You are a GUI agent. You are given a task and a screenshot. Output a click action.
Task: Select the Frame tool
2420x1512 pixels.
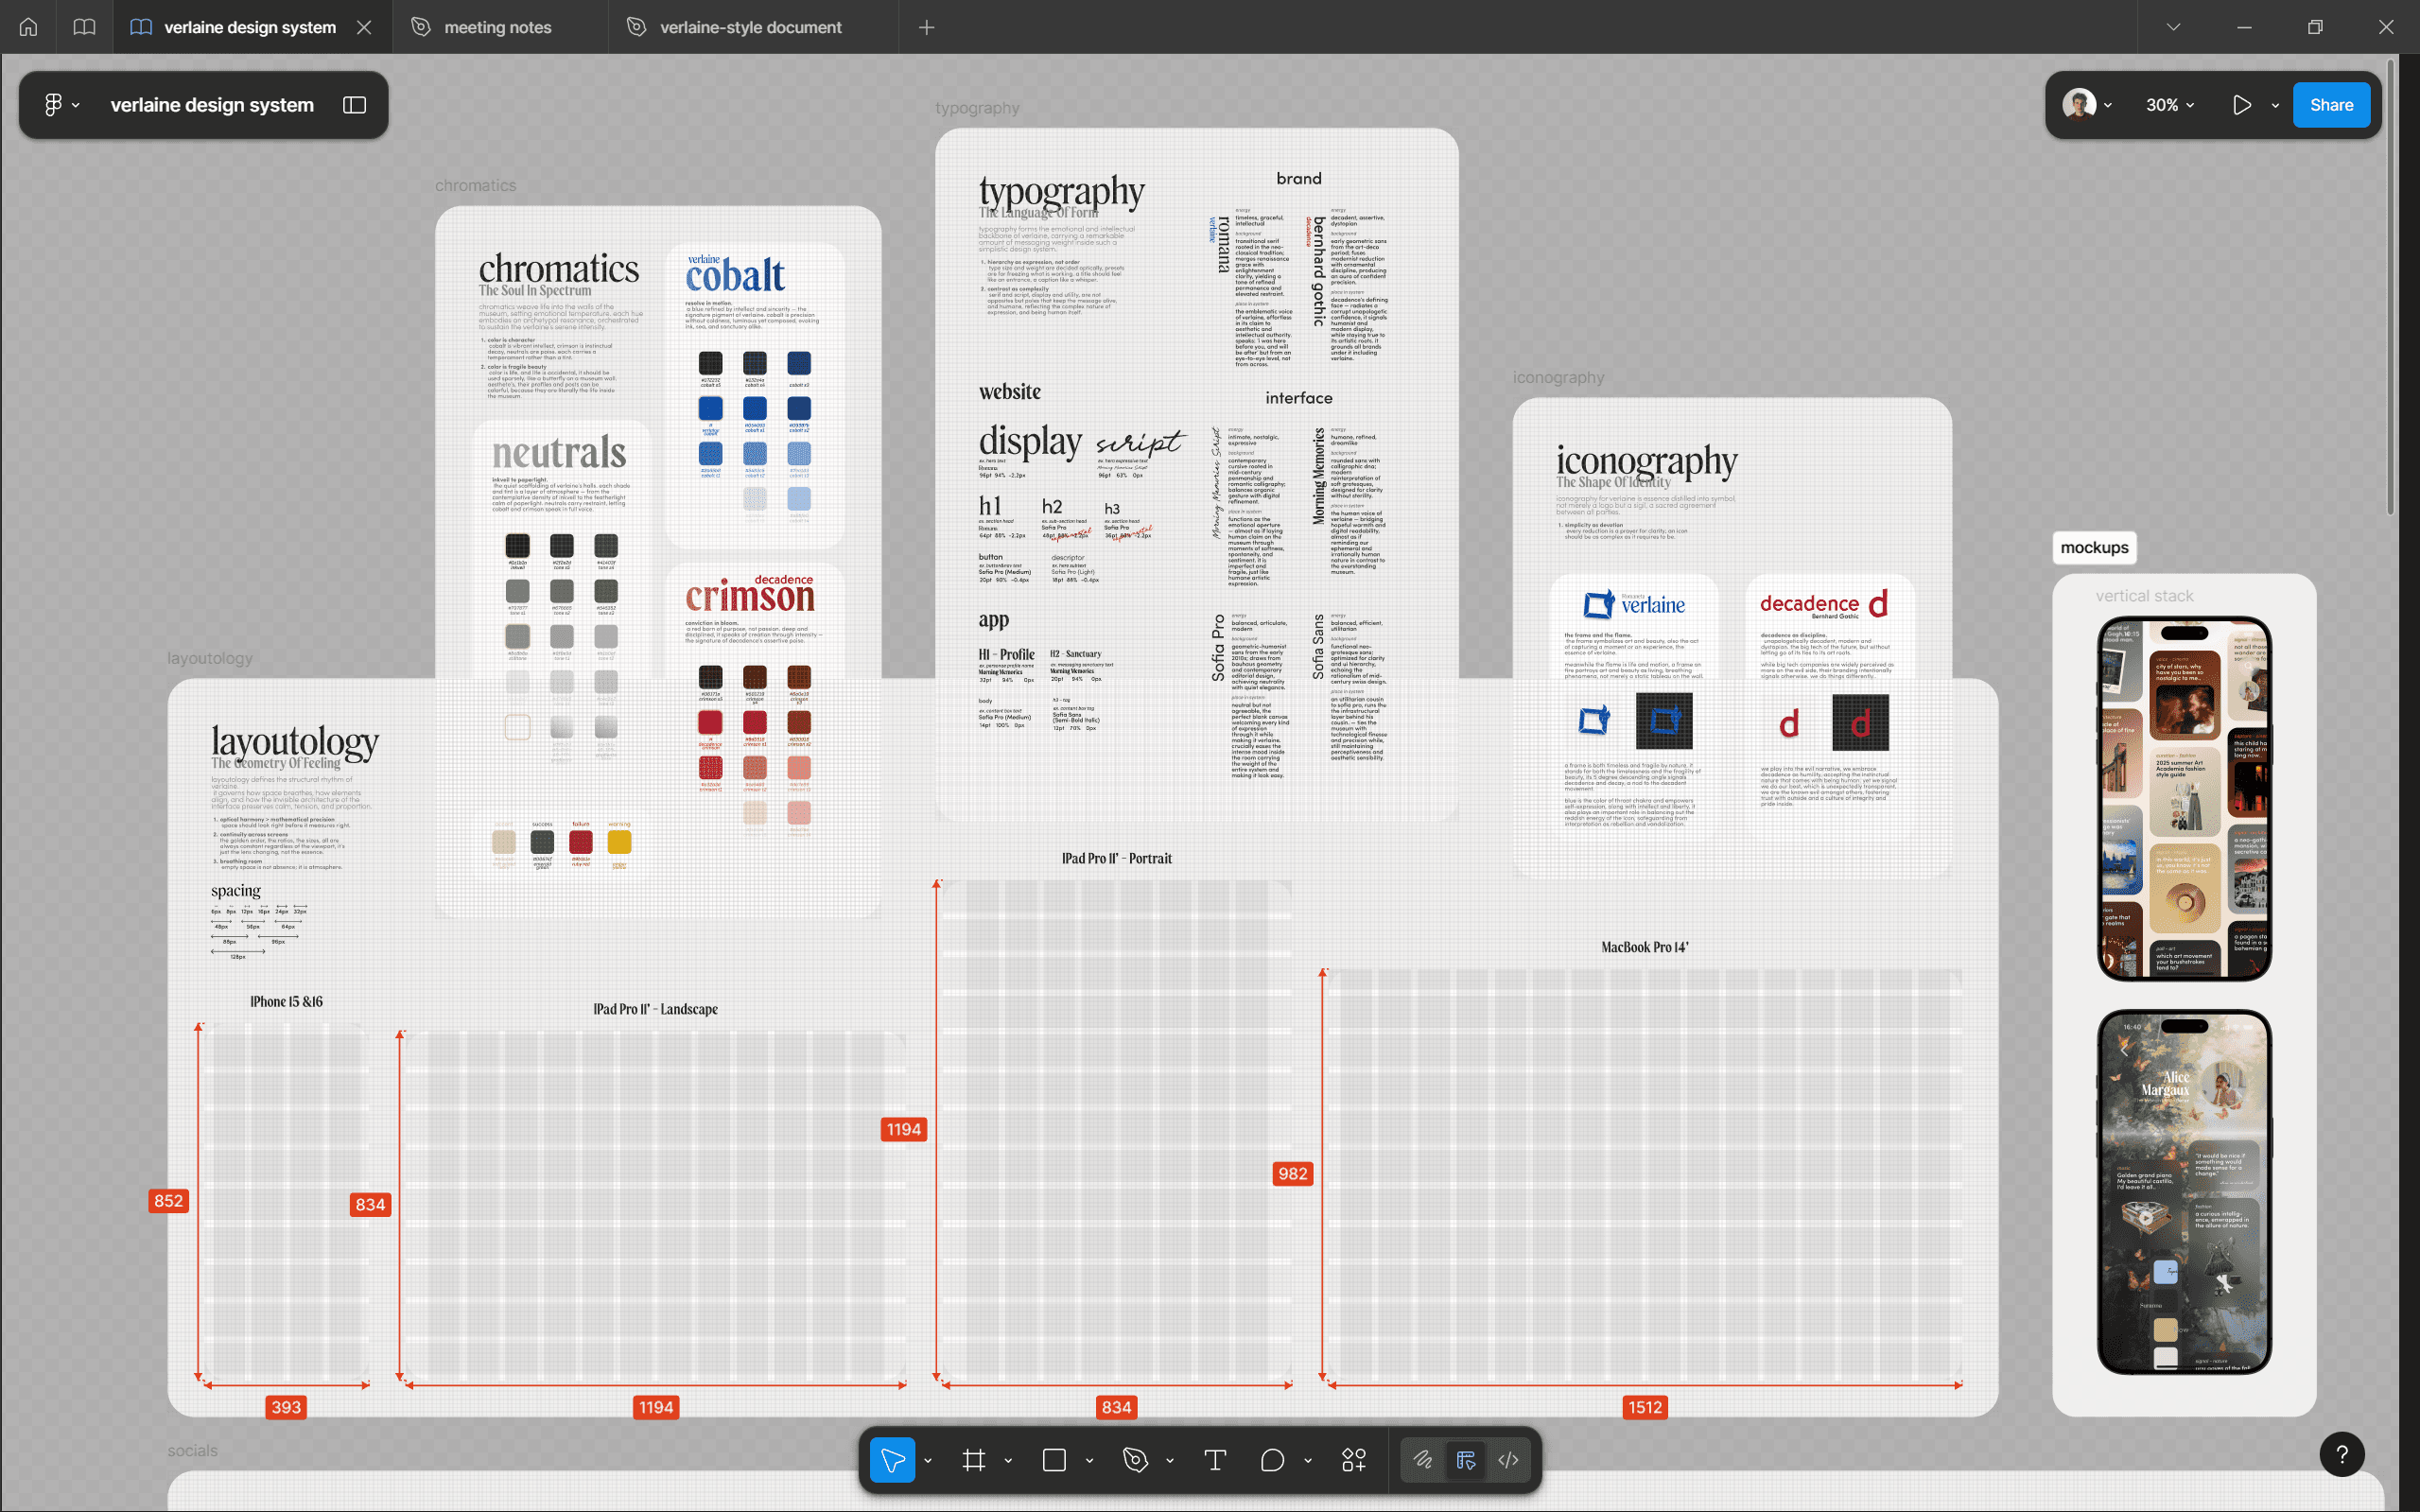coord(973,1460)
